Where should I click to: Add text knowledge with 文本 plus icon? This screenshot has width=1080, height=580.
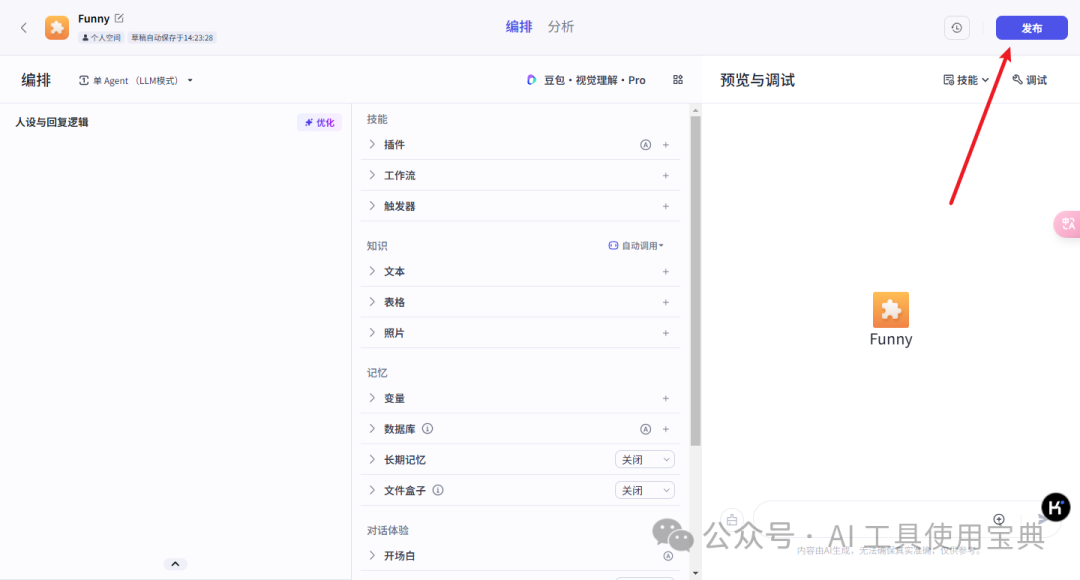coord(666,271)
